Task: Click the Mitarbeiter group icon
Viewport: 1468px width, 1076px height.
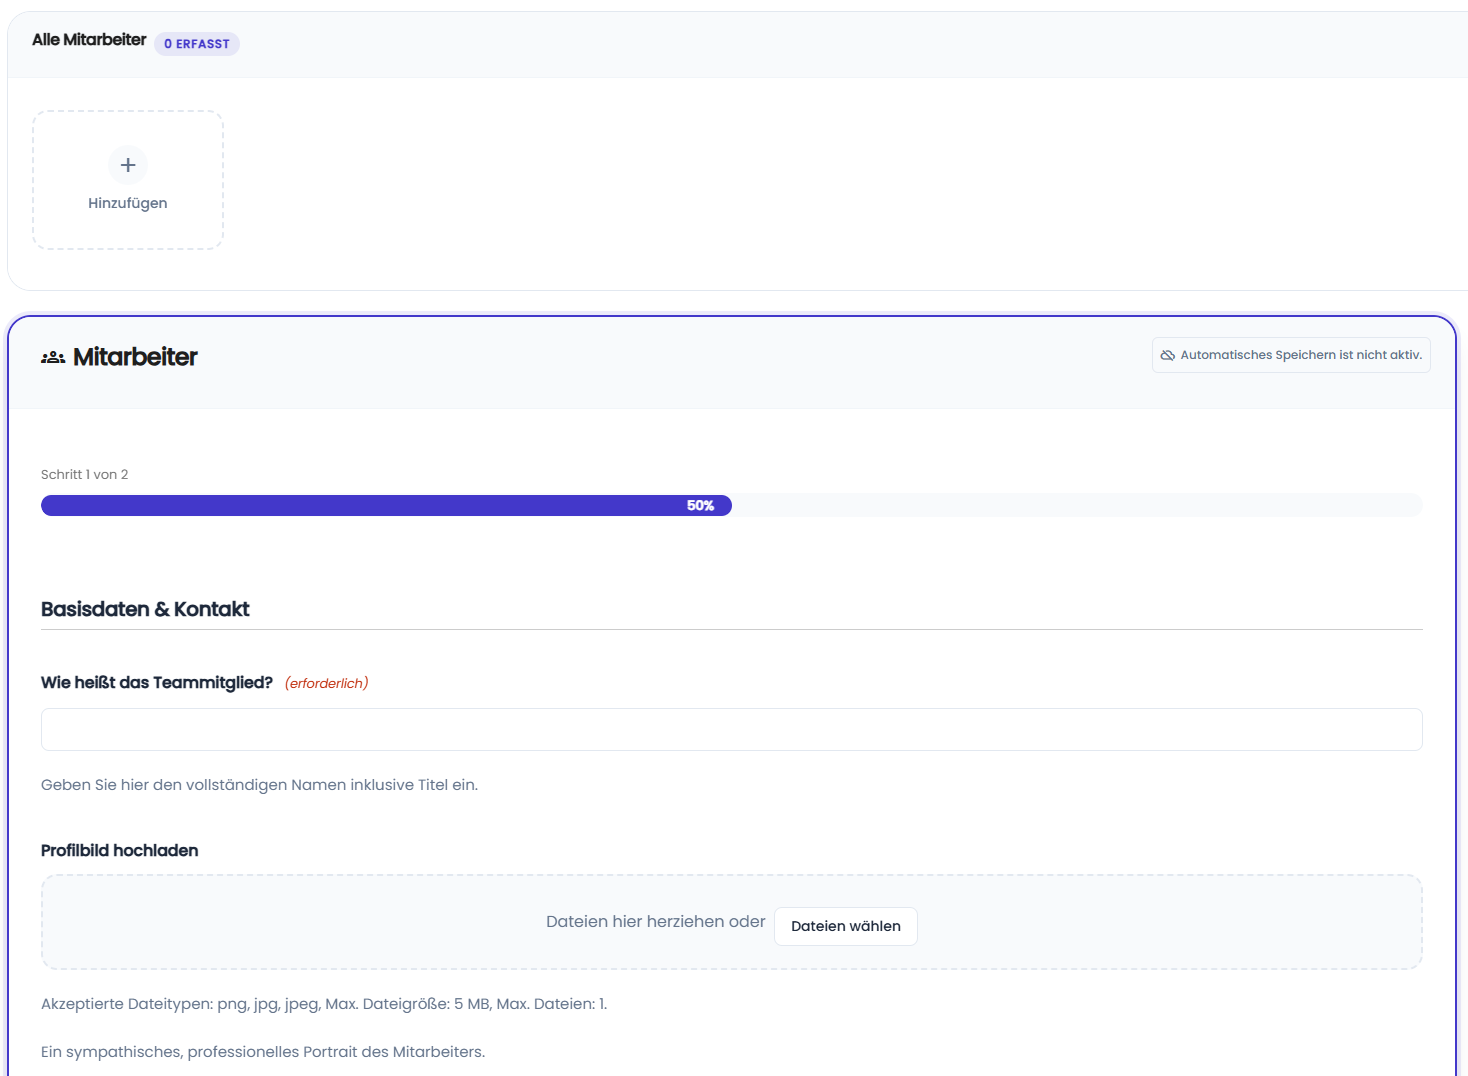Action: click(x=53, y=357)
